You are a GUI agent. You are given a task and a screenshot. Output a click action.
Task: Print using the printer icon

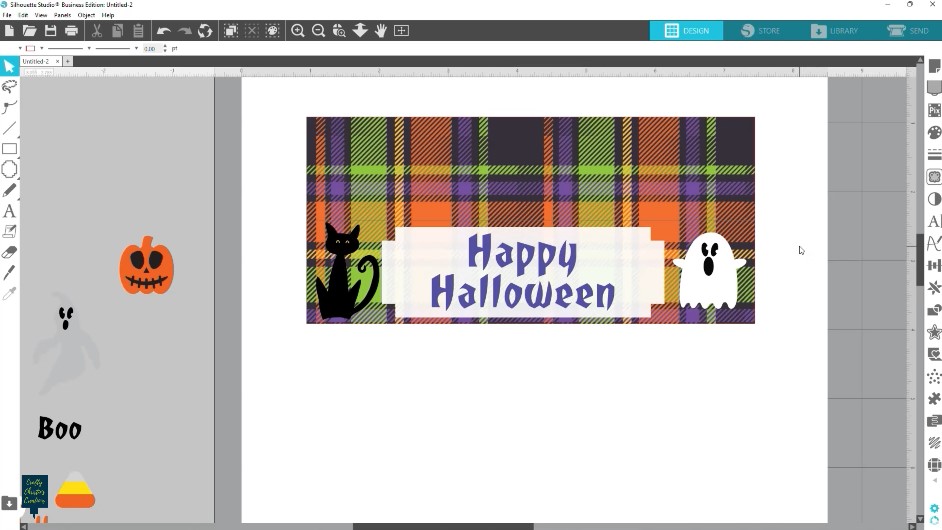71,31
